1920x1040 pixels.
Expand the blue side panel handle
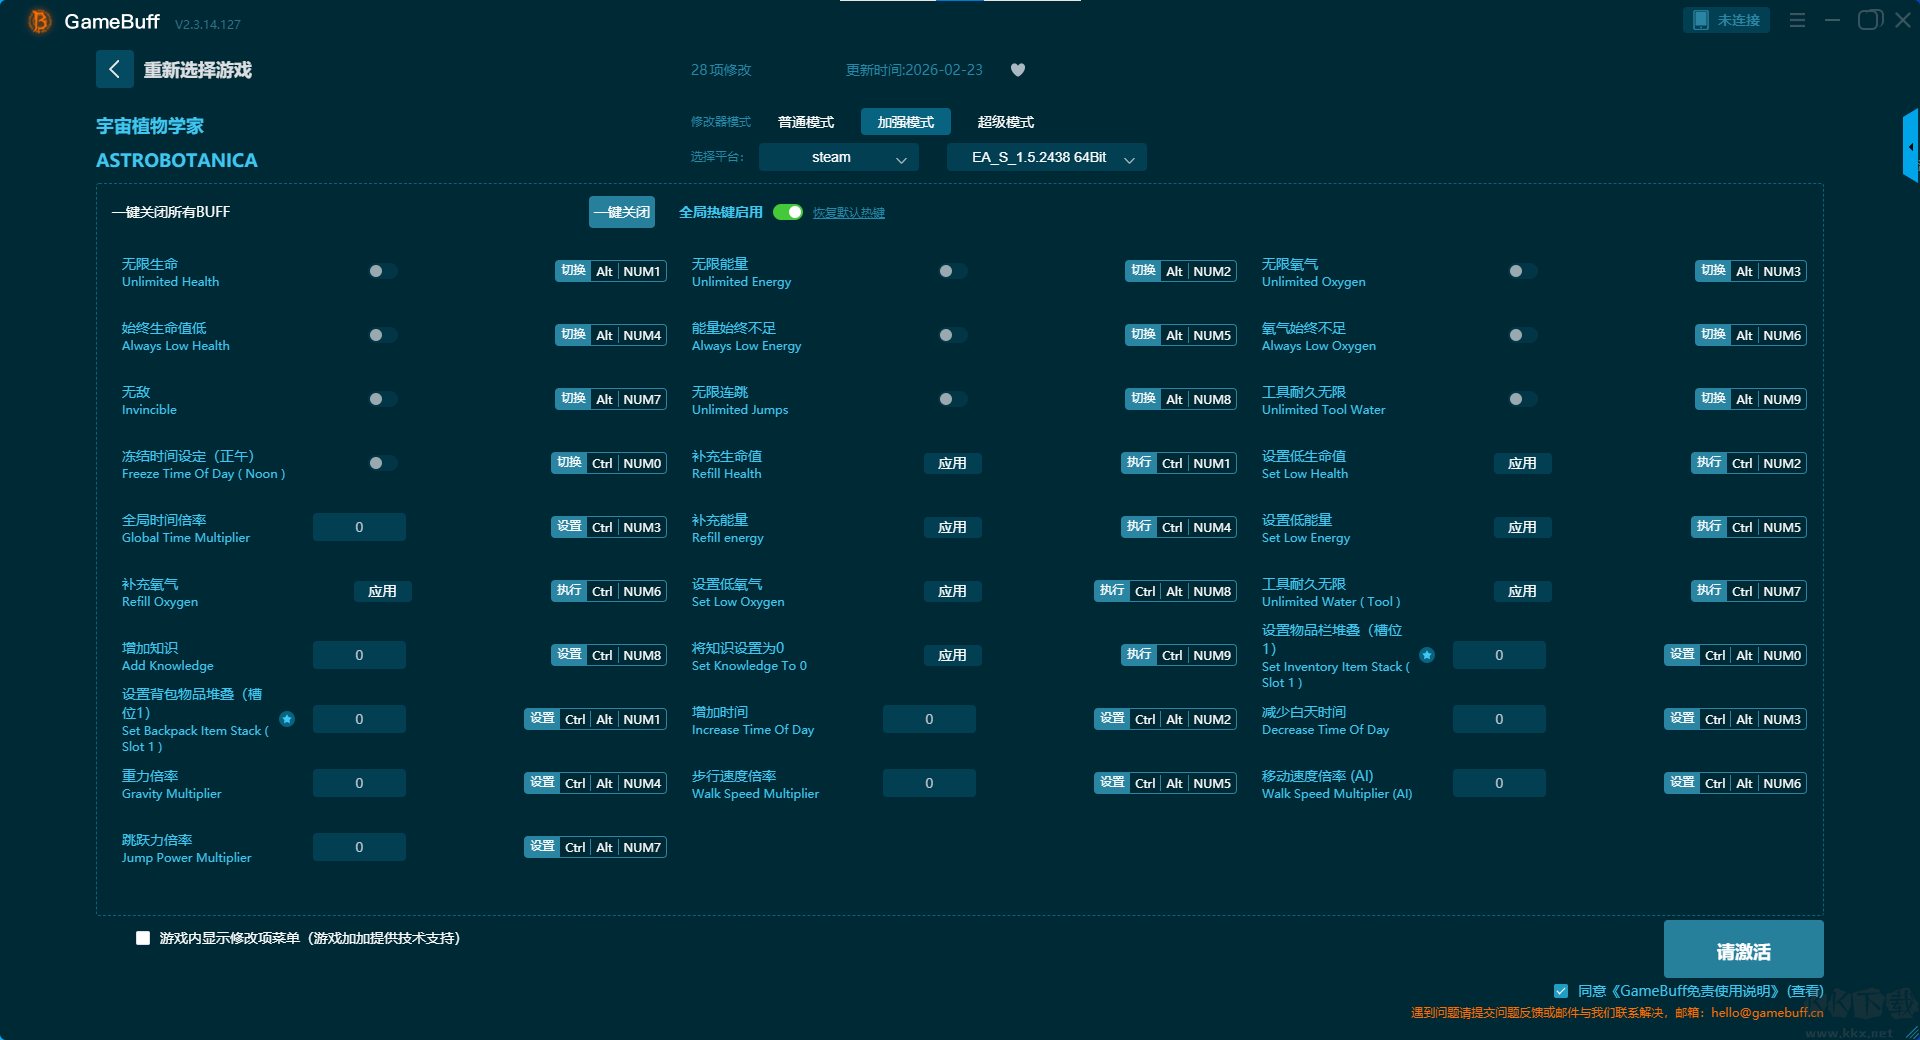point(1910,147)
